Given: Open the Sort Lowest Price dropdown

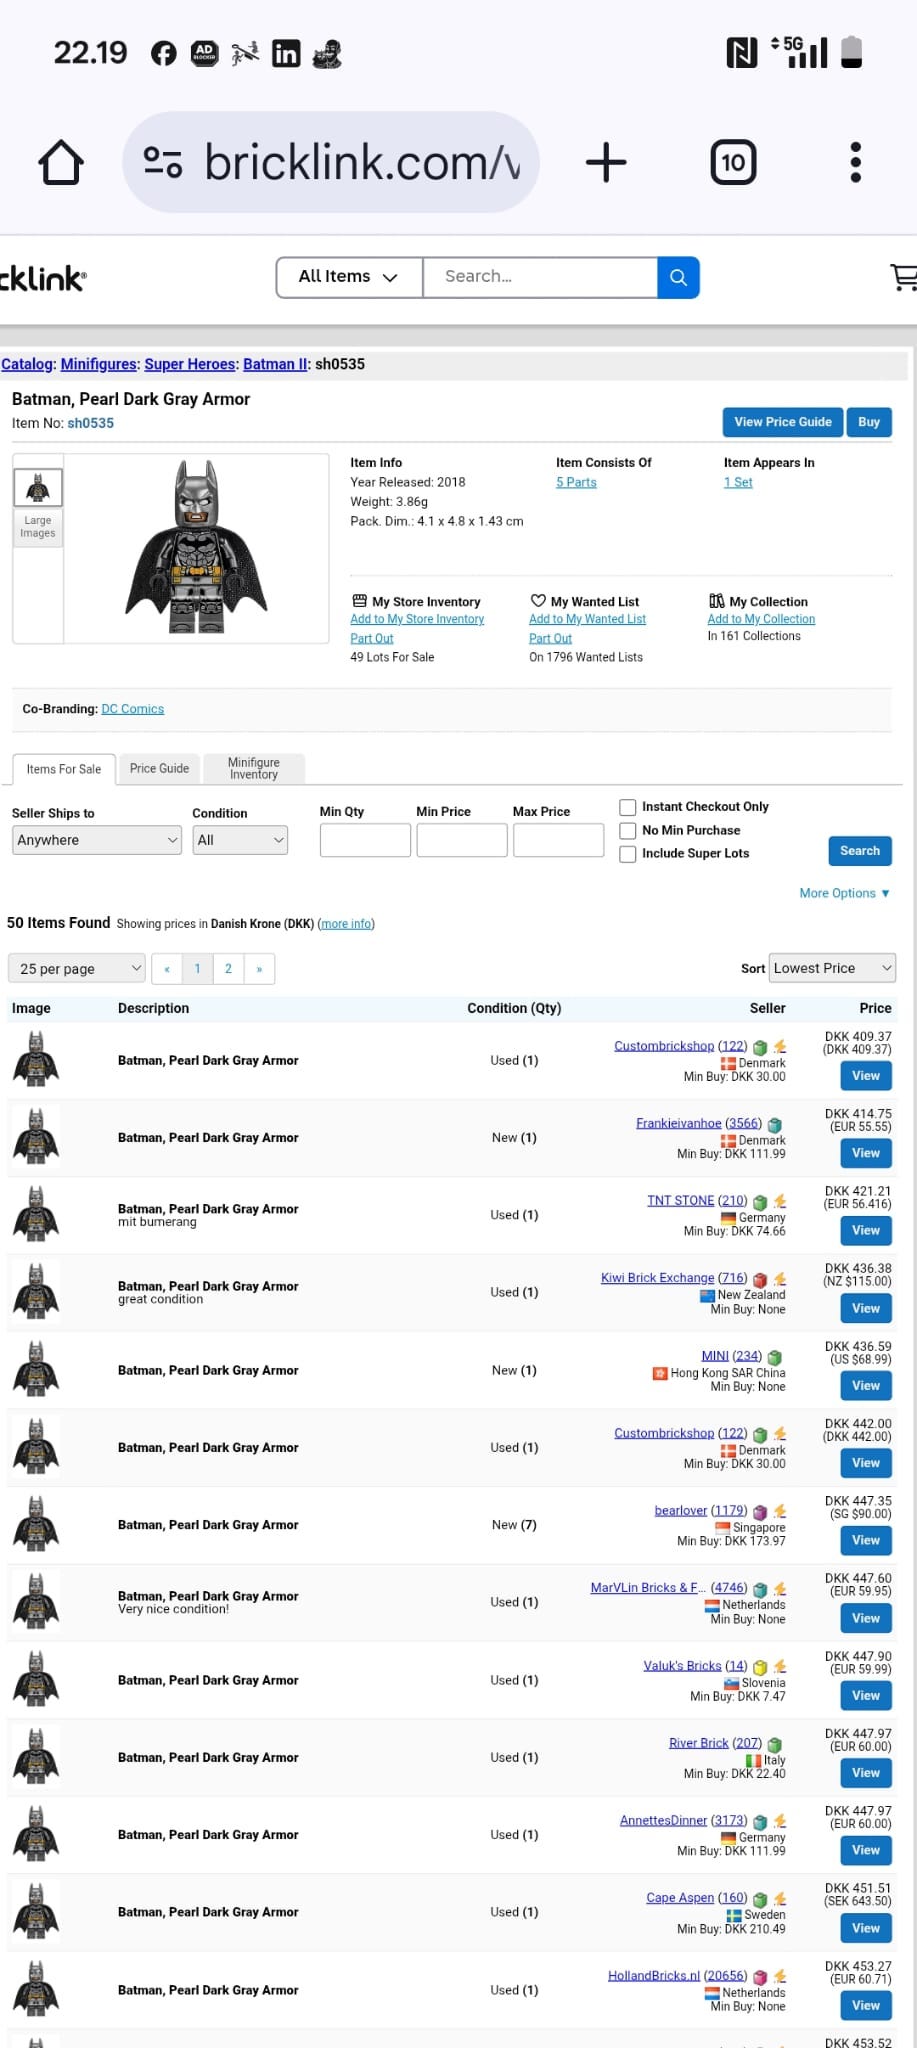Looking at the screenshot, I should (x=832, y=968).
